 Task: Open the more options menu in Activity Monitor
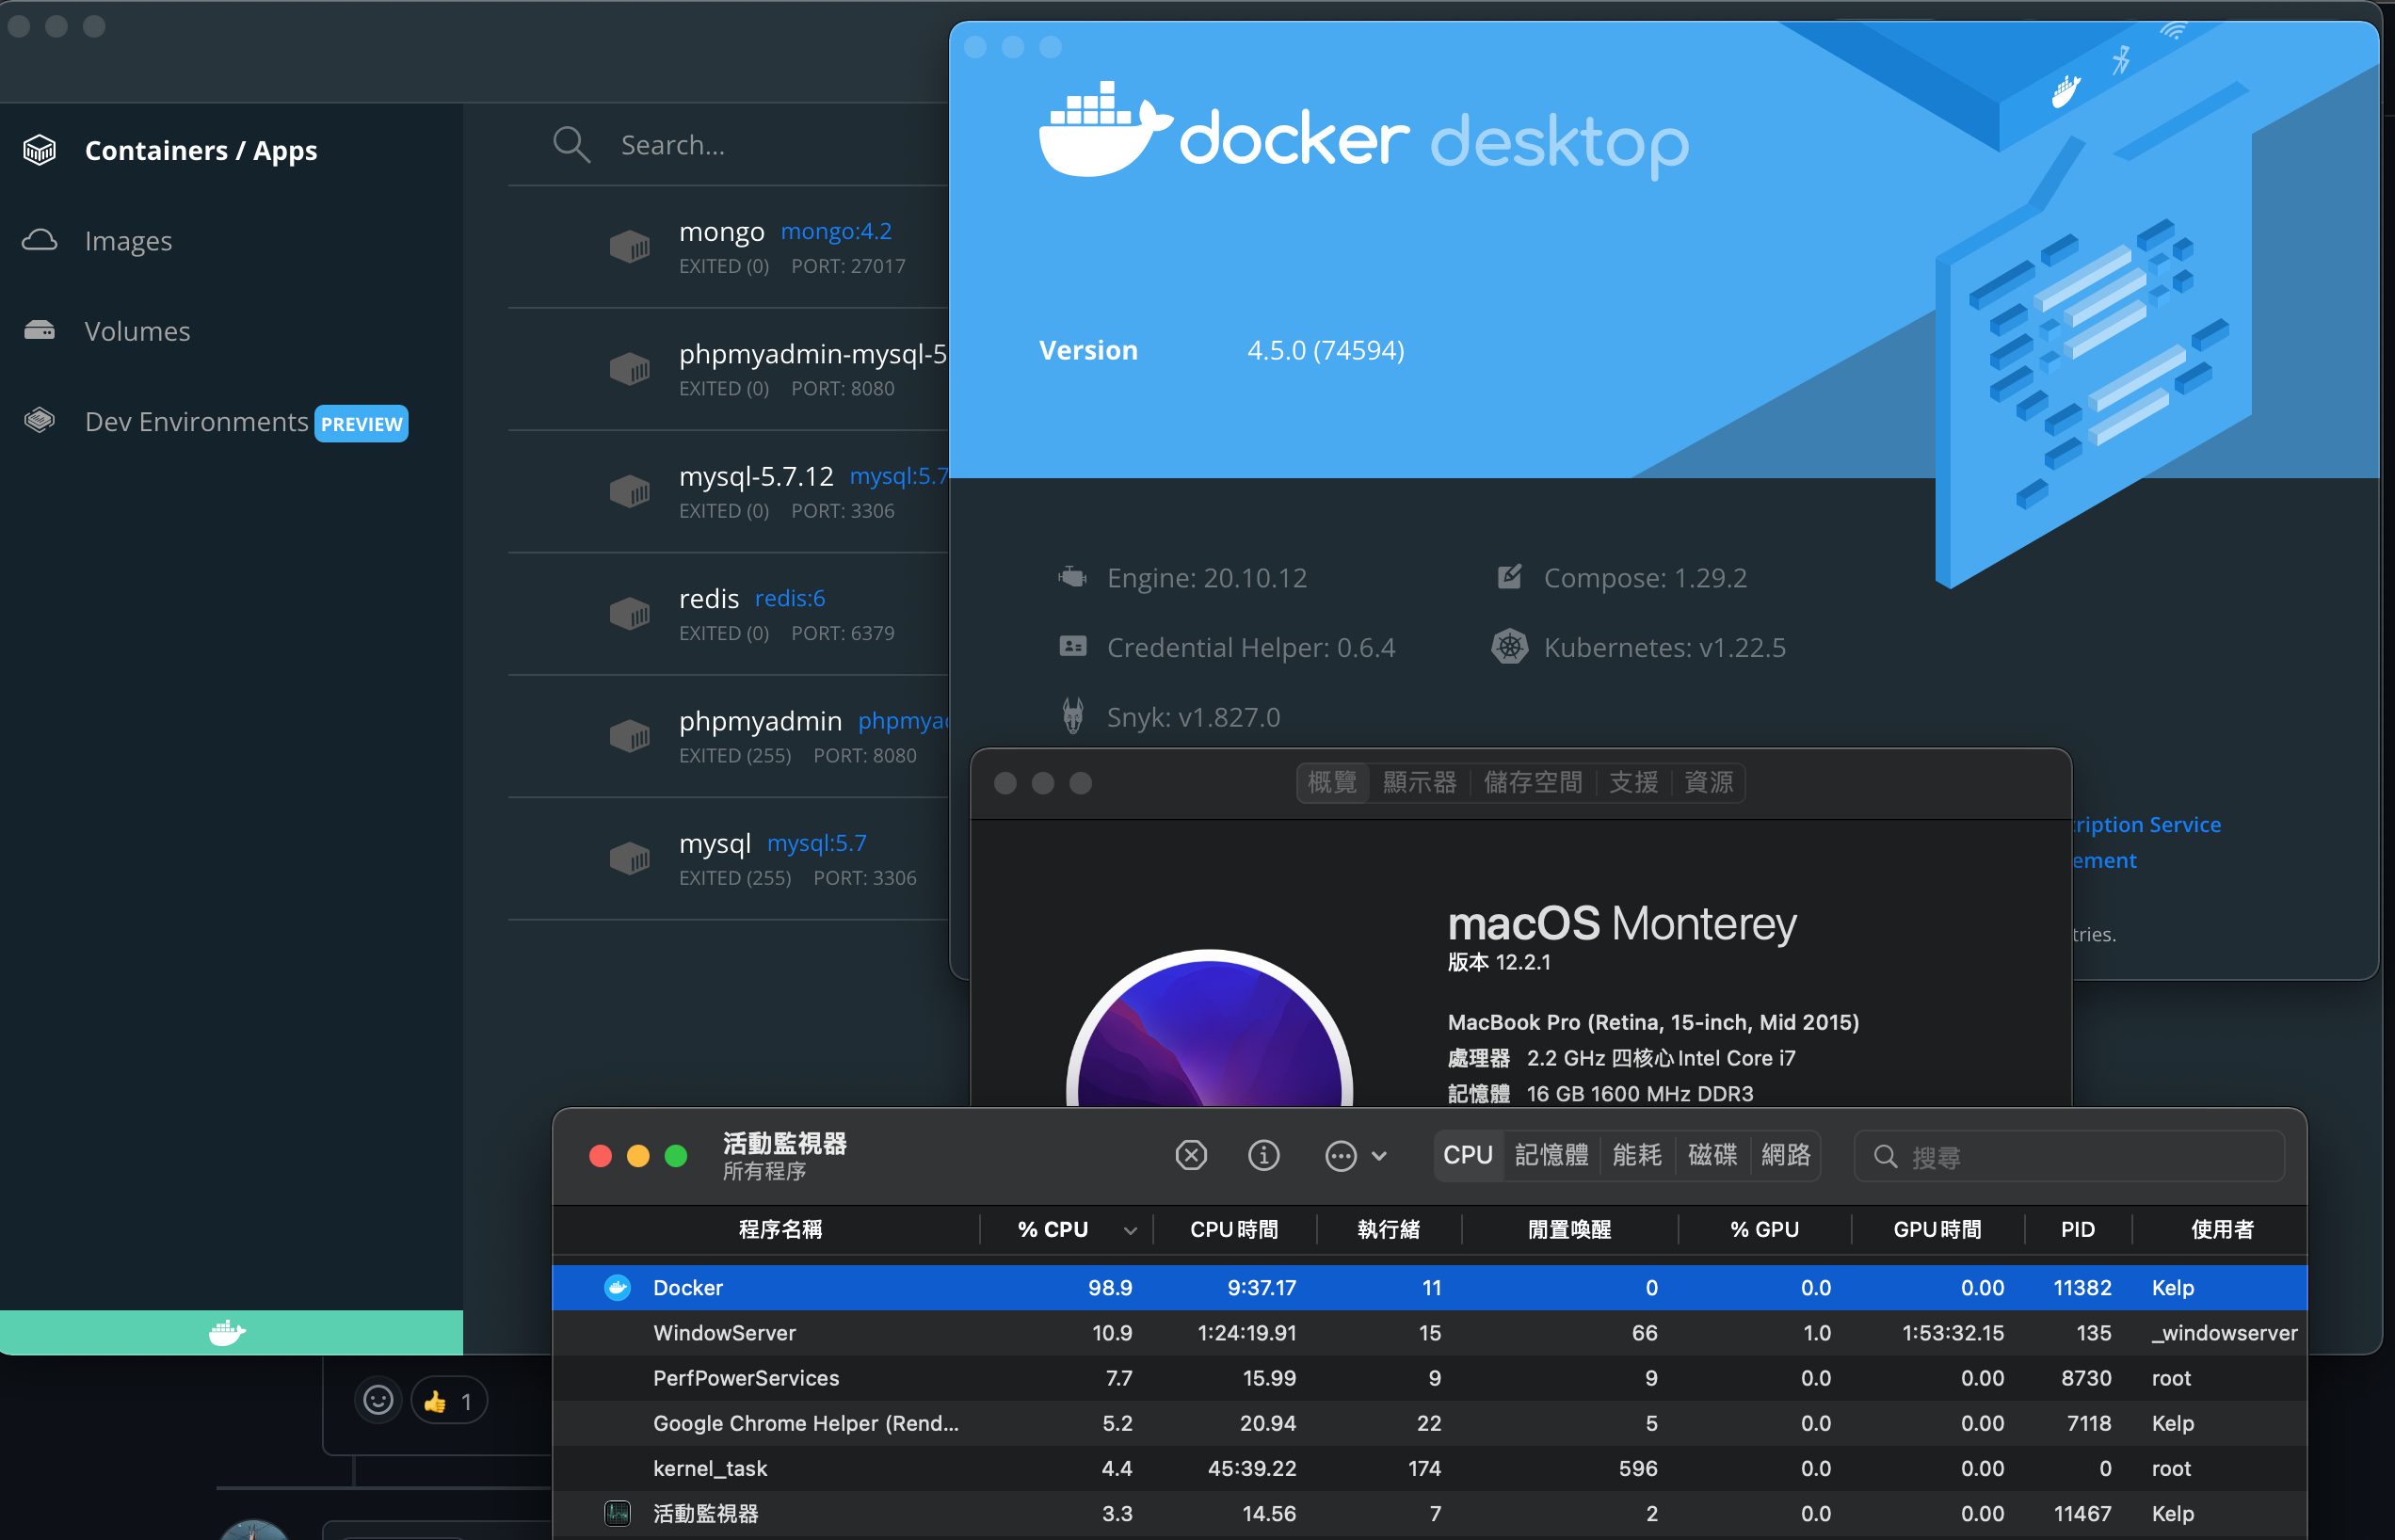click(x=1341, y=1155)
